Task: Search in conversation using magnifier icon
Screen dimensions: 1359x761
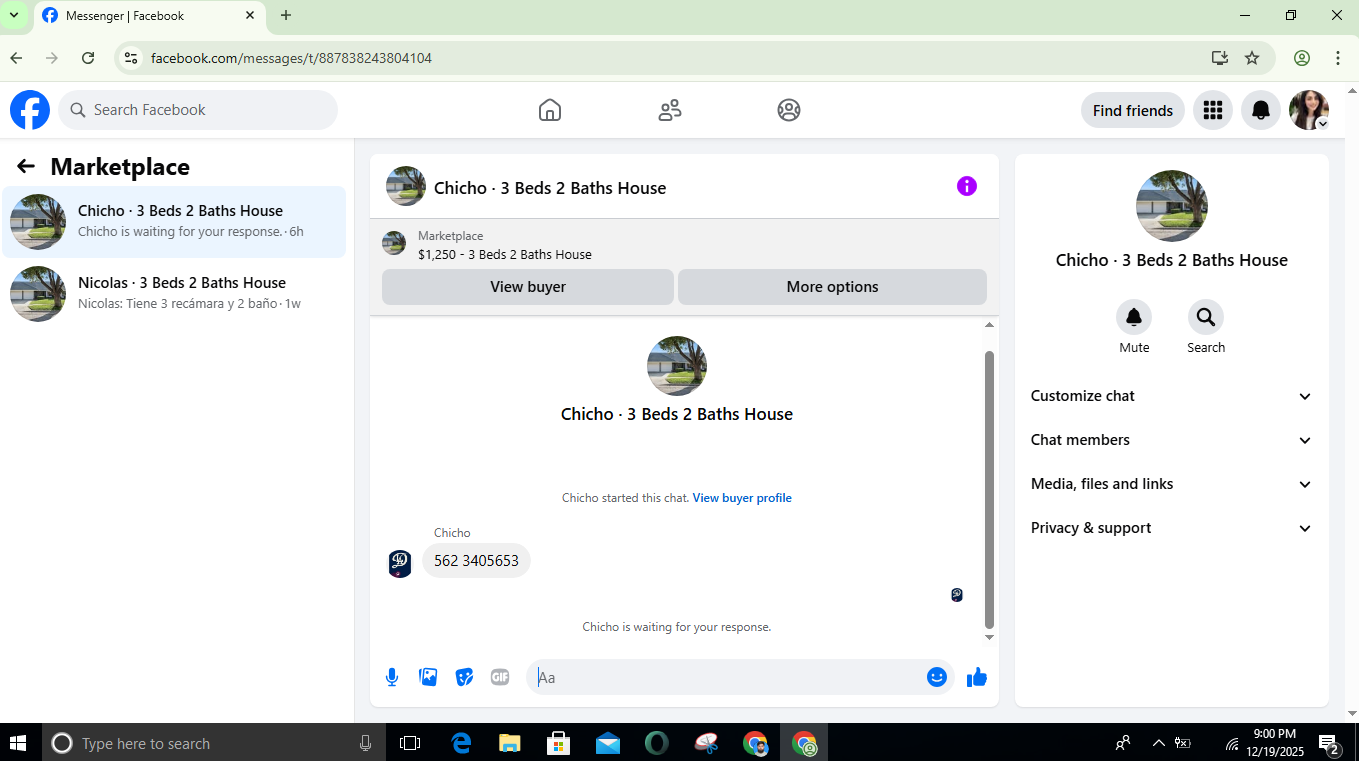Action: pyautogui.click(x=1206, y=317)
